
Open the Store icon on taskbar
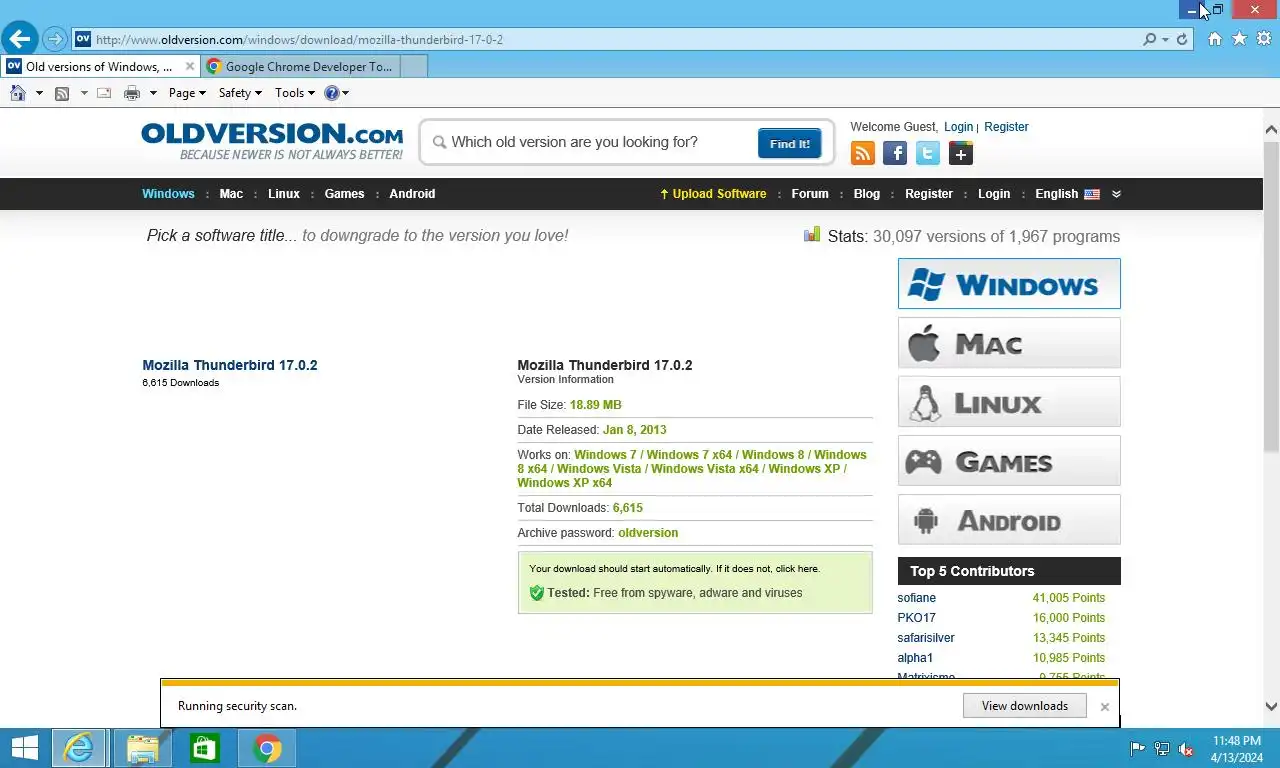205,748
